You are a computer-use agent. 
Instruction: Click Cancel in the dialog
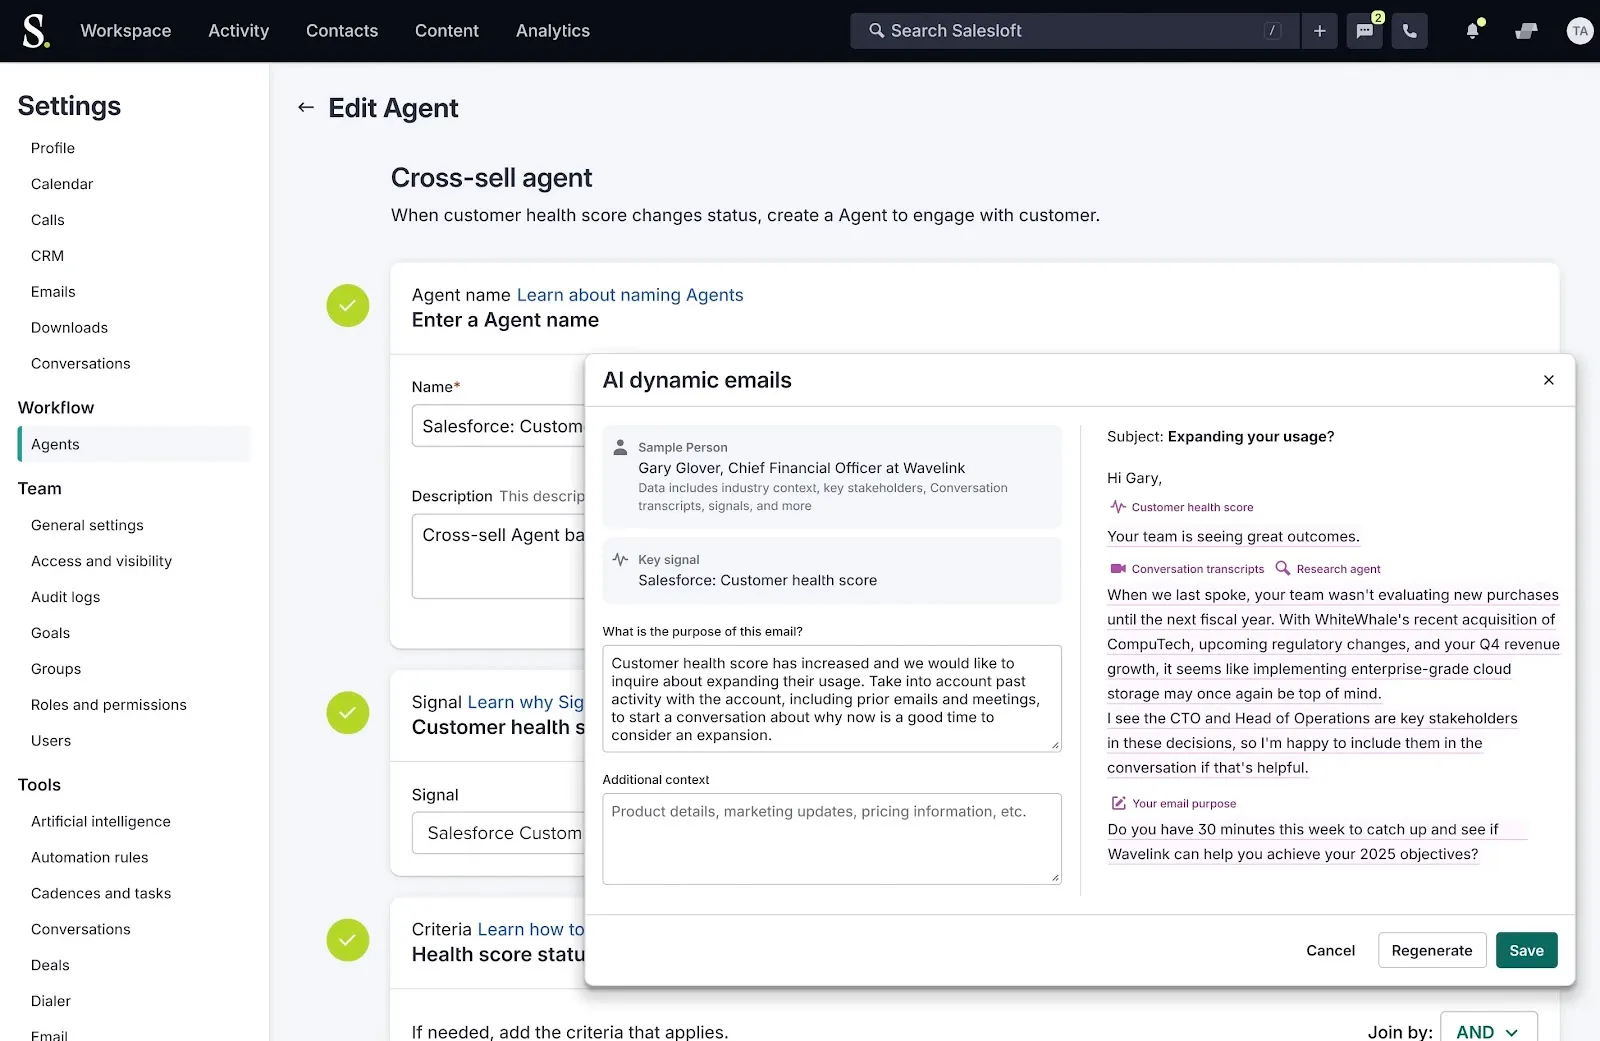point(1330,950)
